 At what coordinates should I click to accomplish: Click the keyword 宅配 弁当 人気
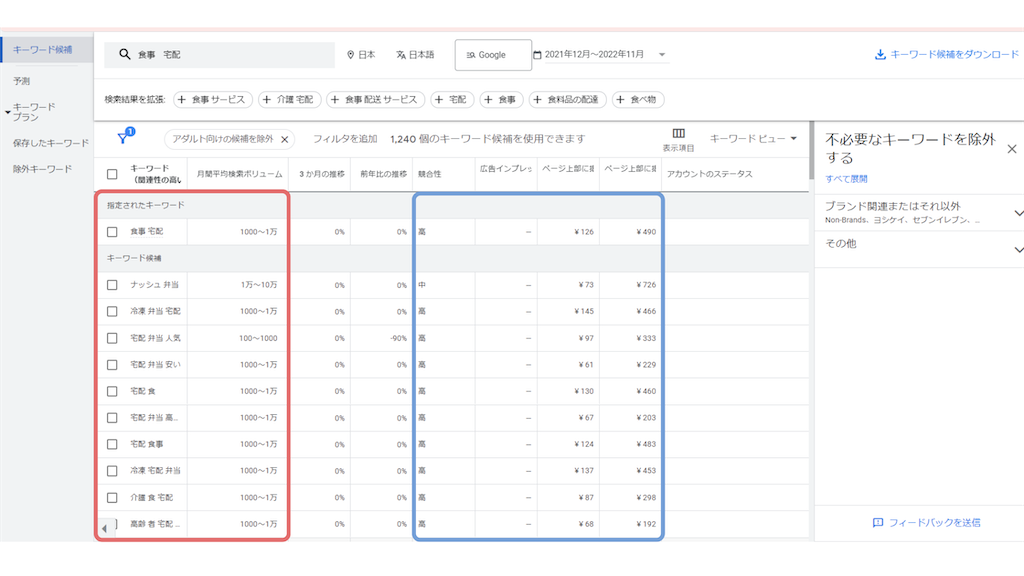click(x=155, y=338)
